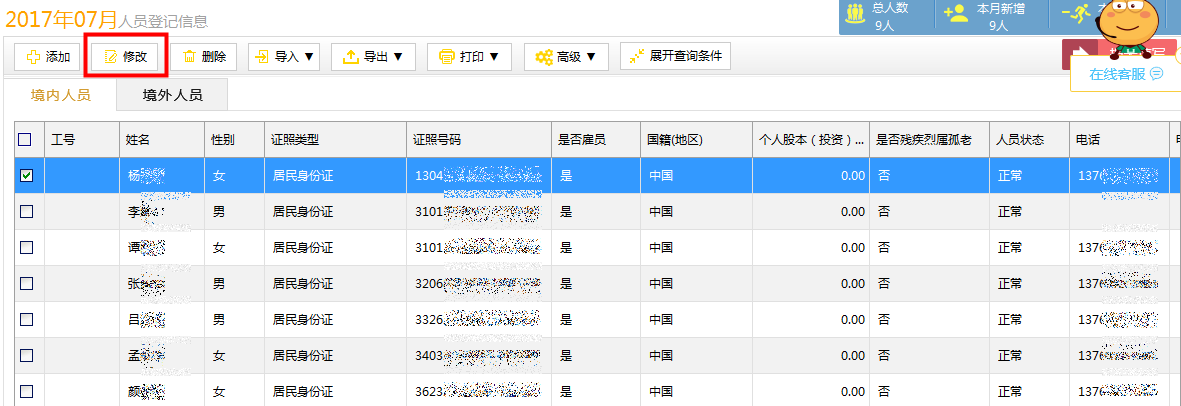Click the 导入 (Import) icon
The width and height of the screenshot is (1181, 406).
point(262,57)
